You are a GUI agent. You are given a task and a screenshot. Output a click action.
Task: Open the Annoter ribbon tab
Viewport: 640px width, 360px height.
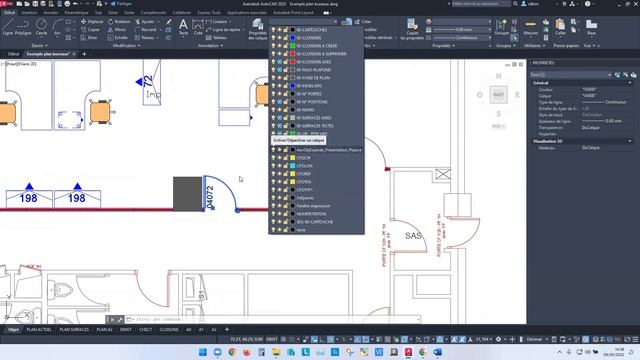(51, 13)
